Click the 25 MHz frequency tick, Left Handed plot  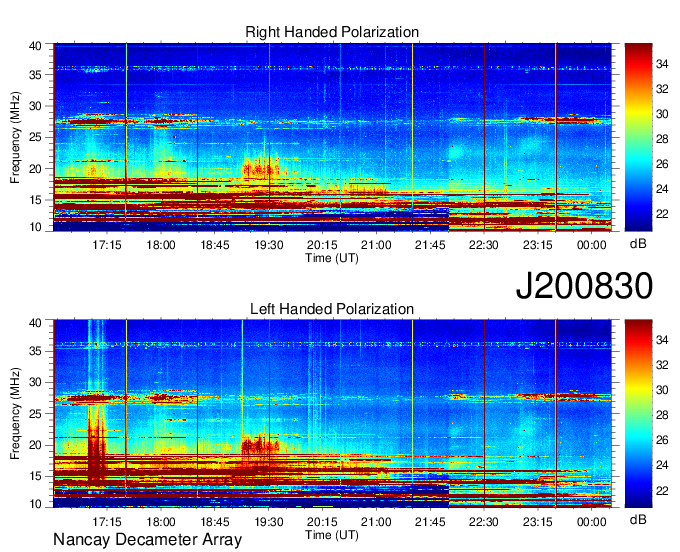(x=36, y=414)
